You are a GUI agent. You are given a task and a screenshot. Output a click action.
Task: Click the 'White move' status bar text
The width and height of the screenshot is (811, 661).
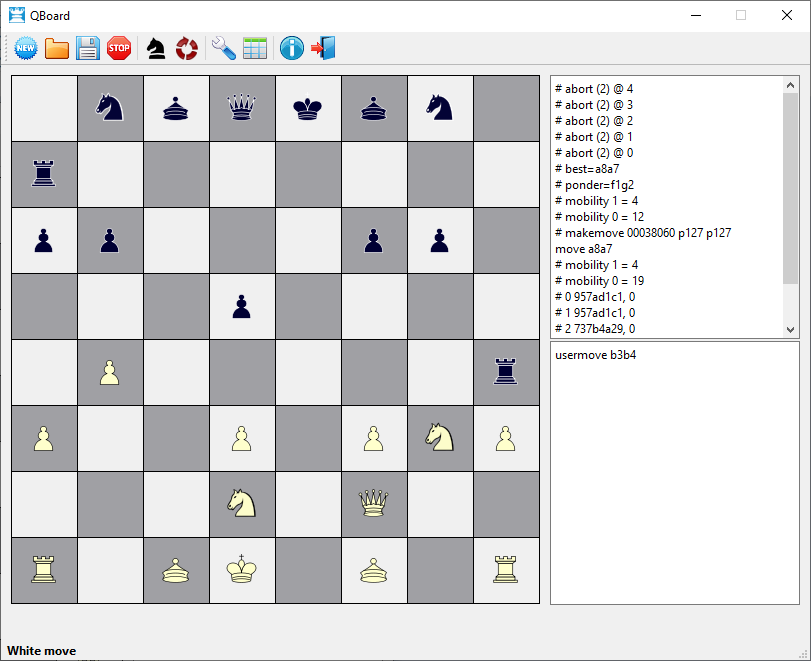coord(41,651)
